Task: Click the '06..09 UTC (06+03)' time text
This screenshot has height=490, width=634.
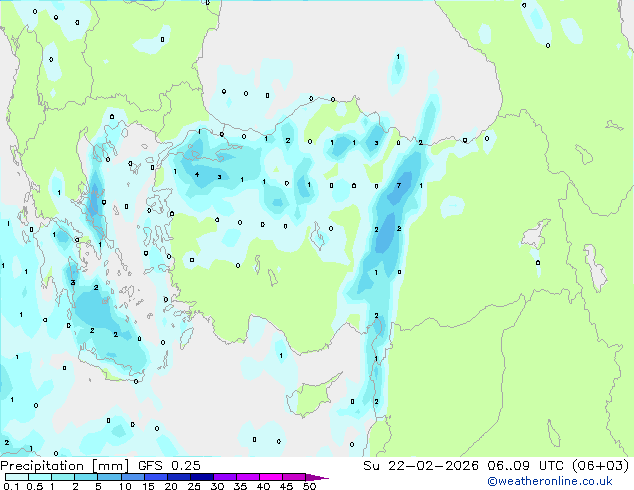Action: point(558,466)
